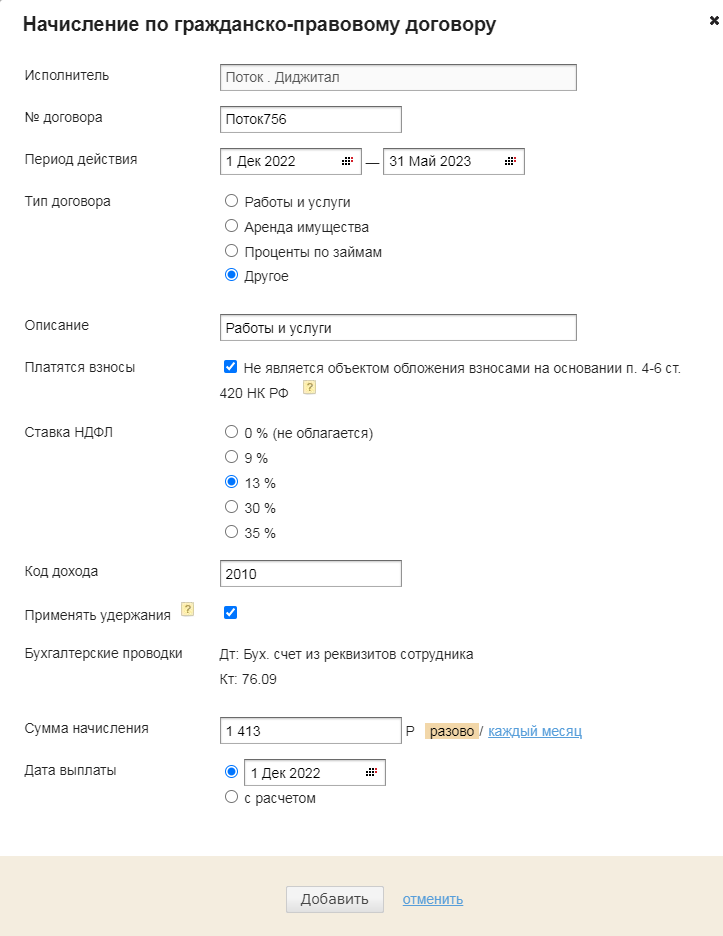Click the отменить link
Screen dimensions: 723x936
click(432, 899)
